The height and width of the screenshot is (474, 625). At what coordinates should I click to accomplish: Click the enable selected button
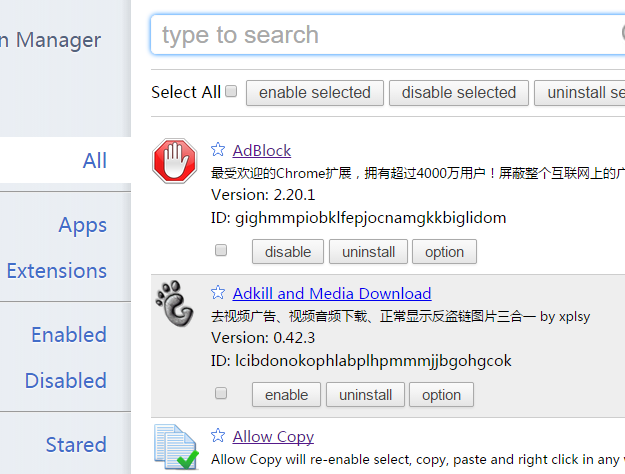[x=315, y=93]
